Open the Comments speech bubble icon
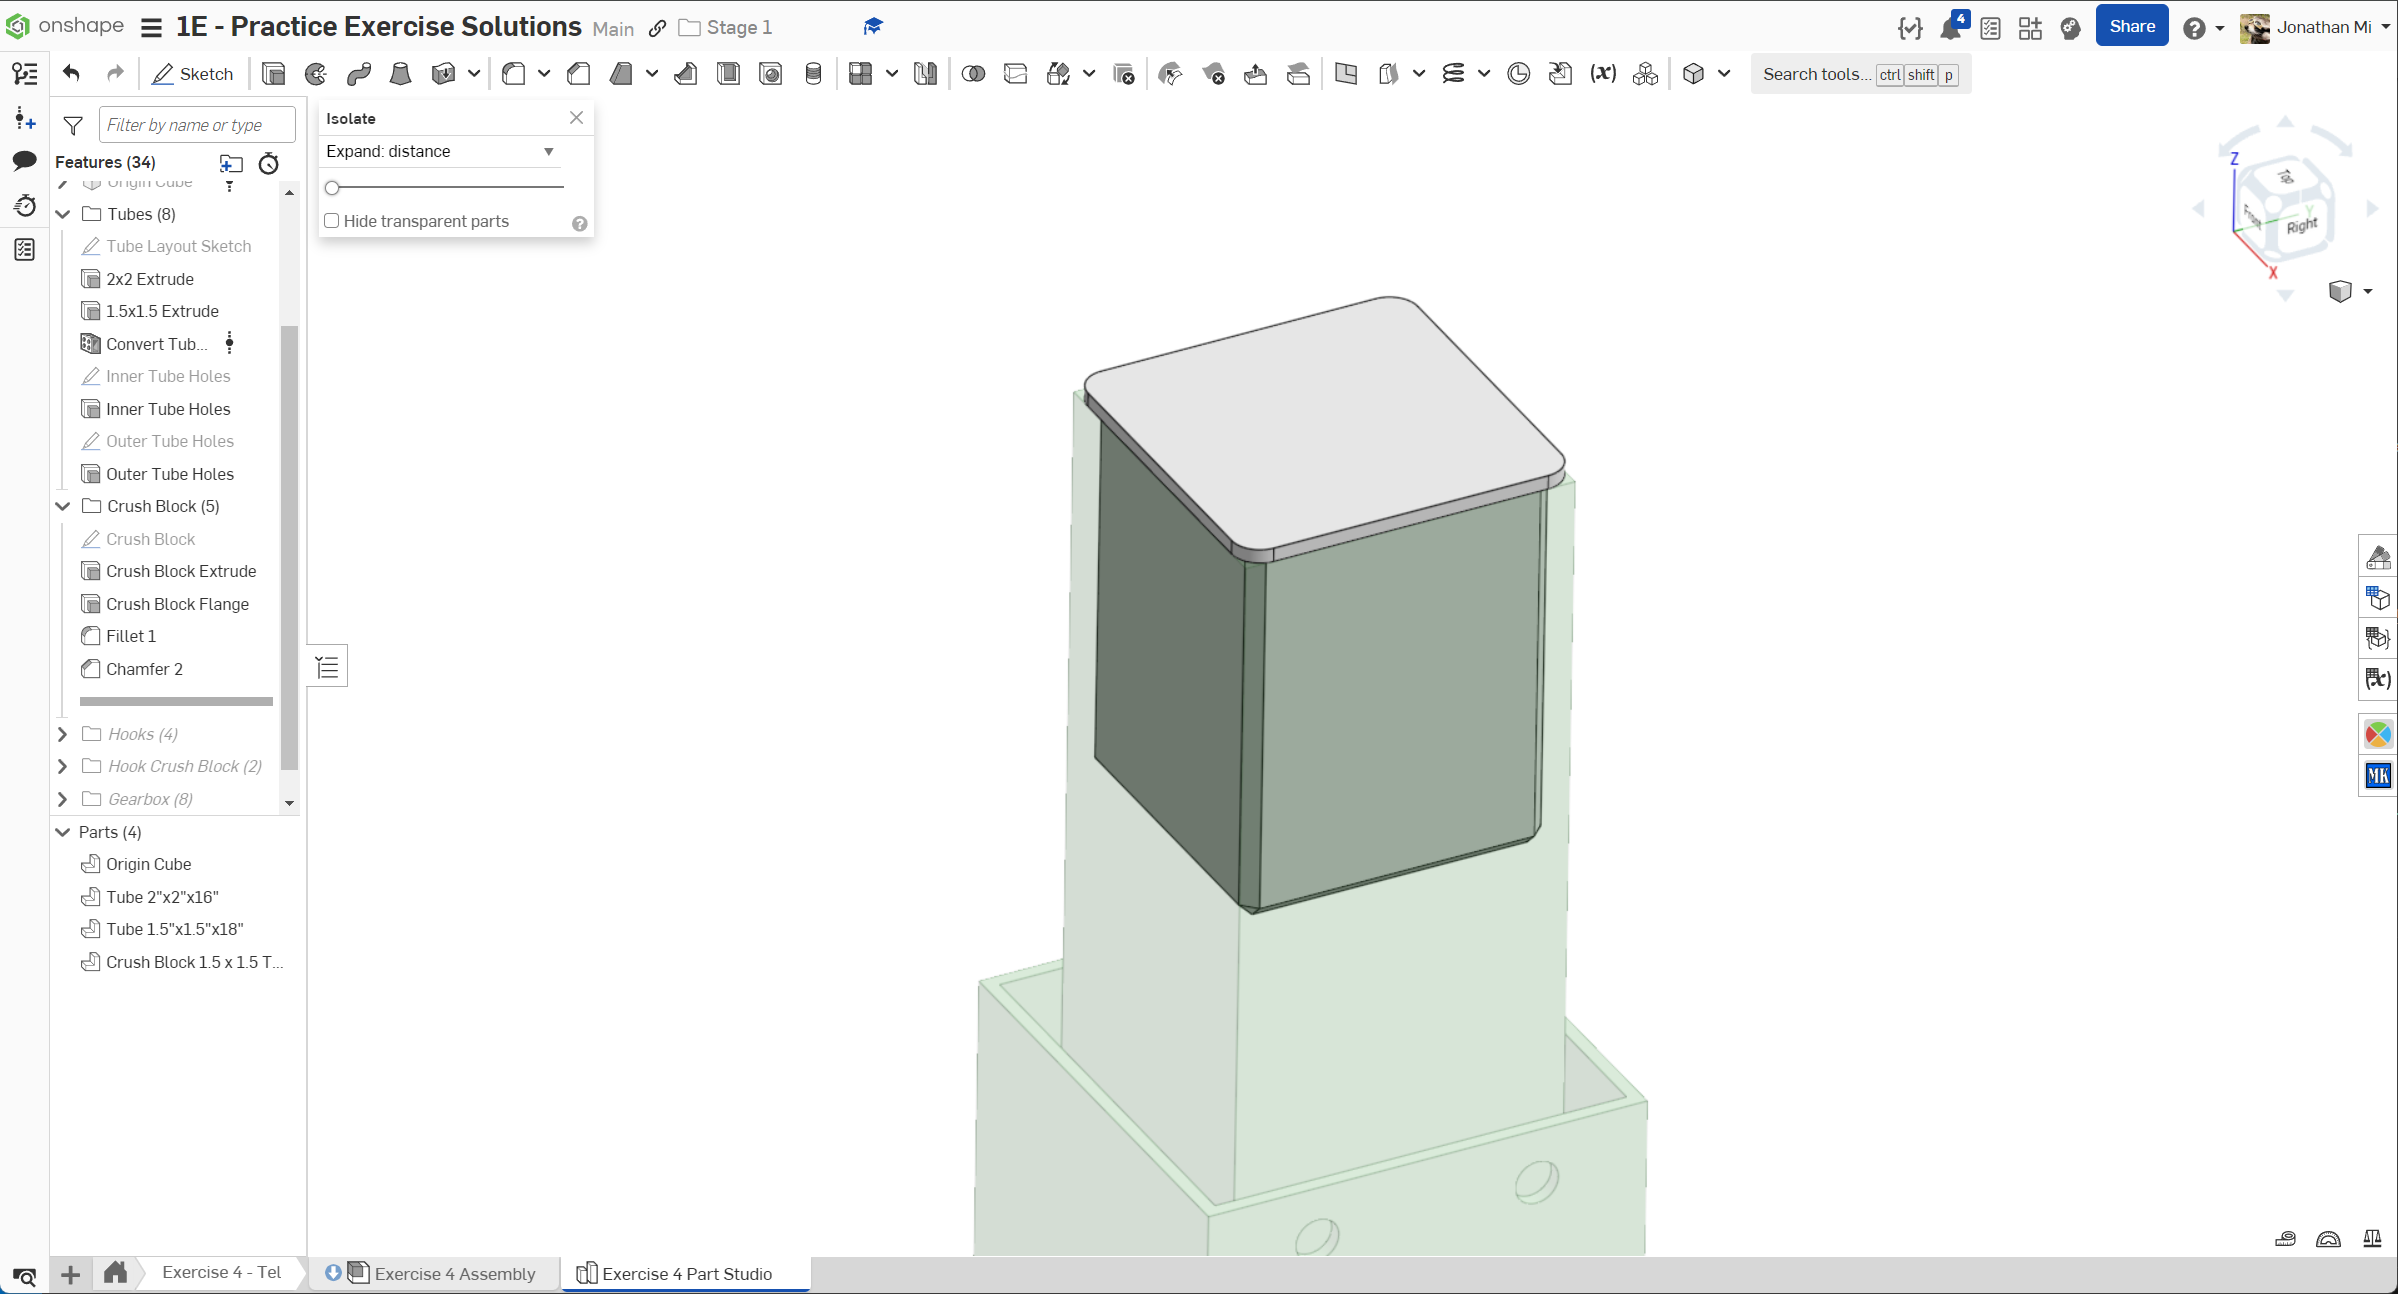 coord(25,161)
